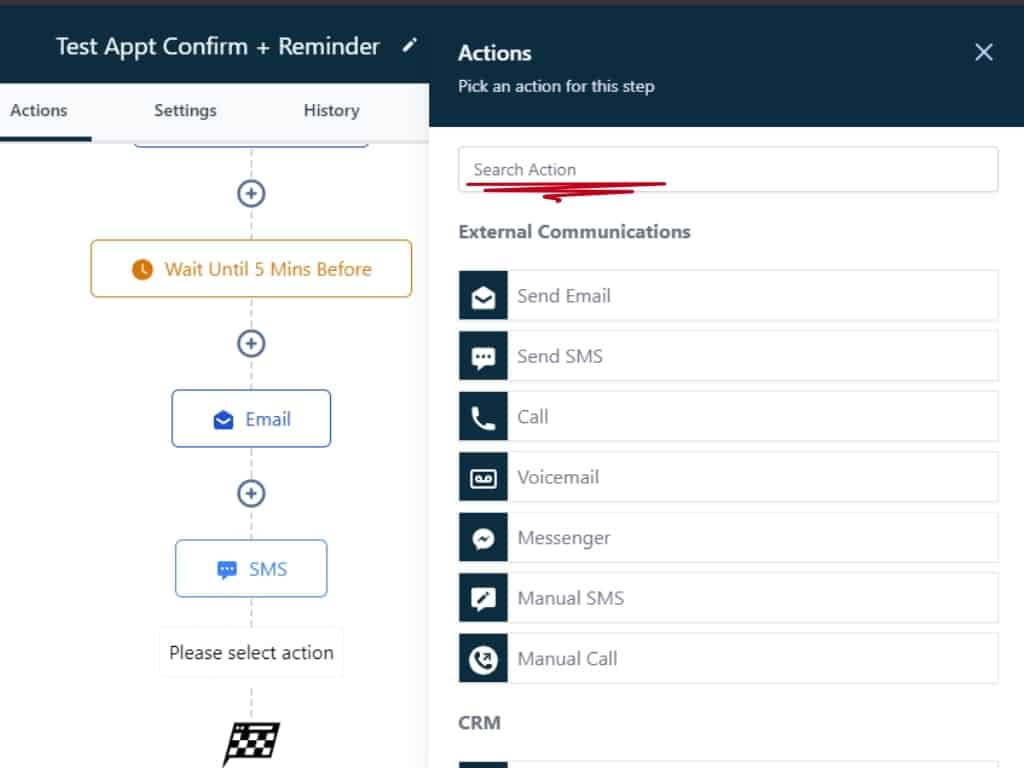Click the Please select action placeholder
This screenshot has width=1024, height=768.
tap(251, 653)
